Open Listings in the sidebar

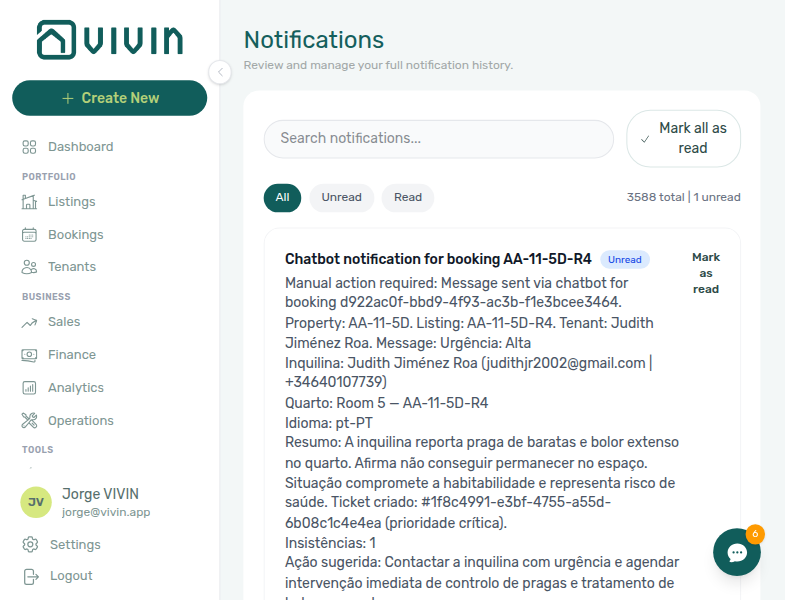click(72, 202)
